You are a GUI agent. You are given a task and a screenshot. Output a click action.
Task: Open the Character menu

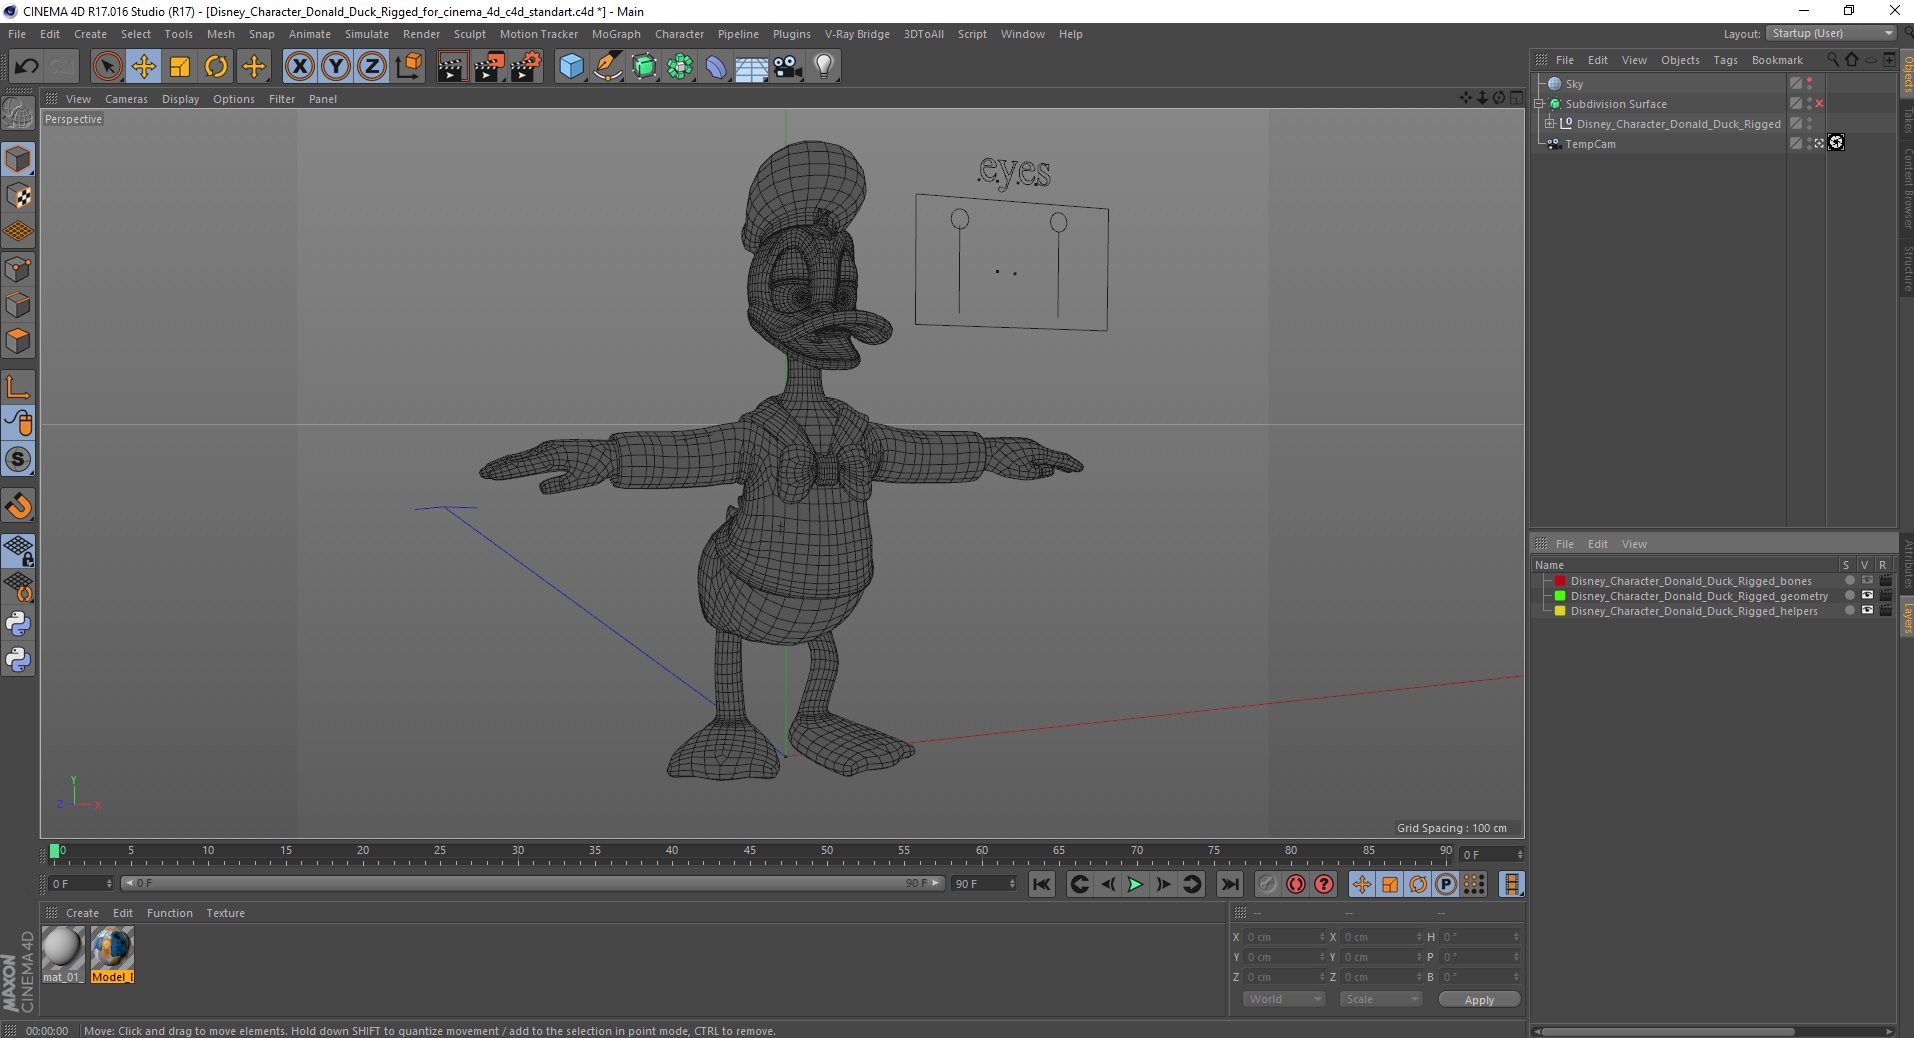(x=679, y=34)
